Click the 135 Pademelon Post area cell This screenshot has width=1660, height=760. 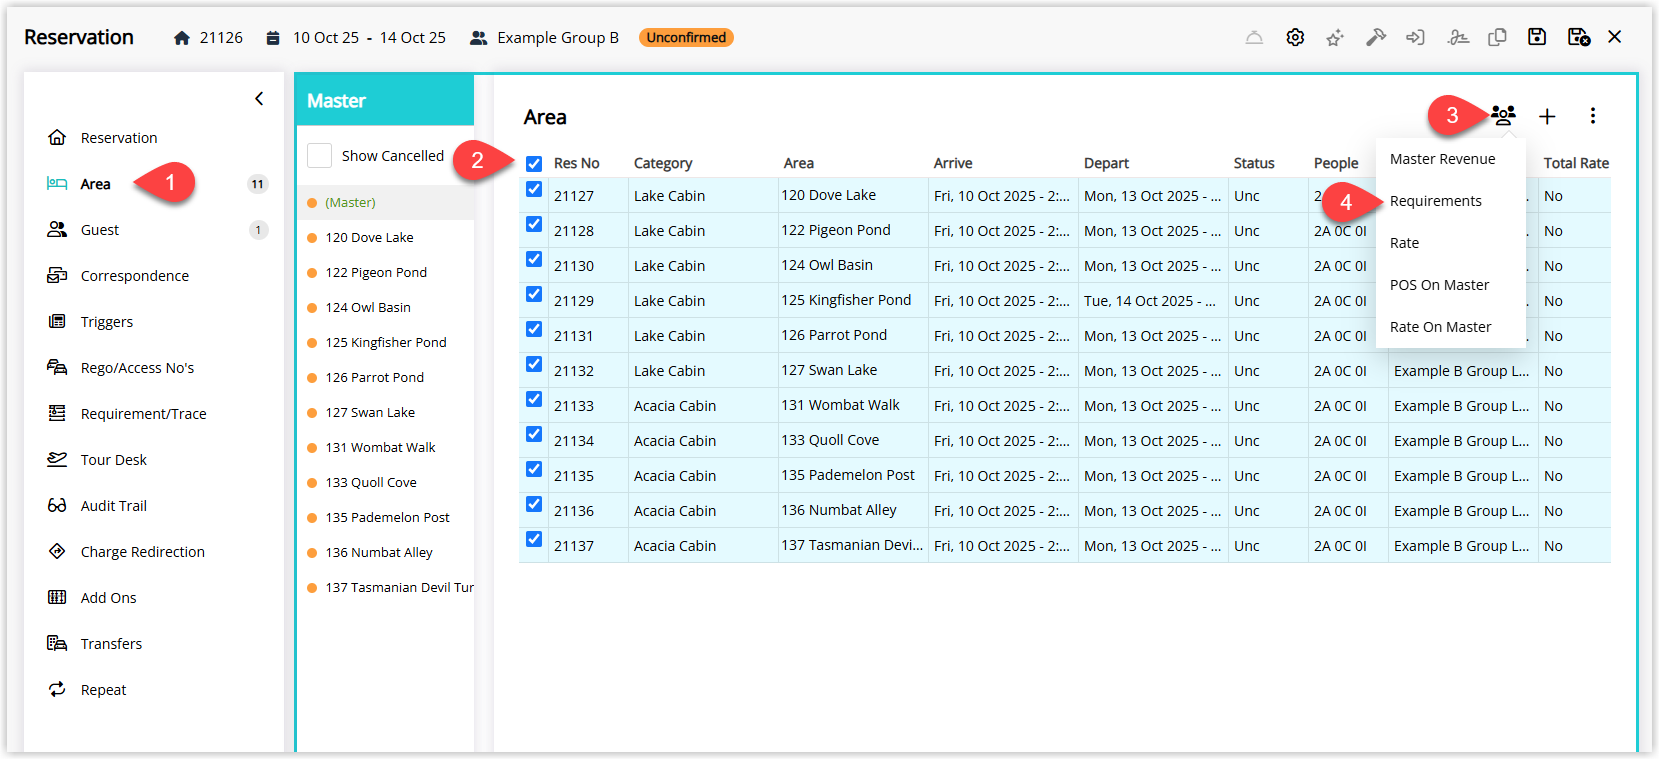pyautogui.click(x=853, y=475)
